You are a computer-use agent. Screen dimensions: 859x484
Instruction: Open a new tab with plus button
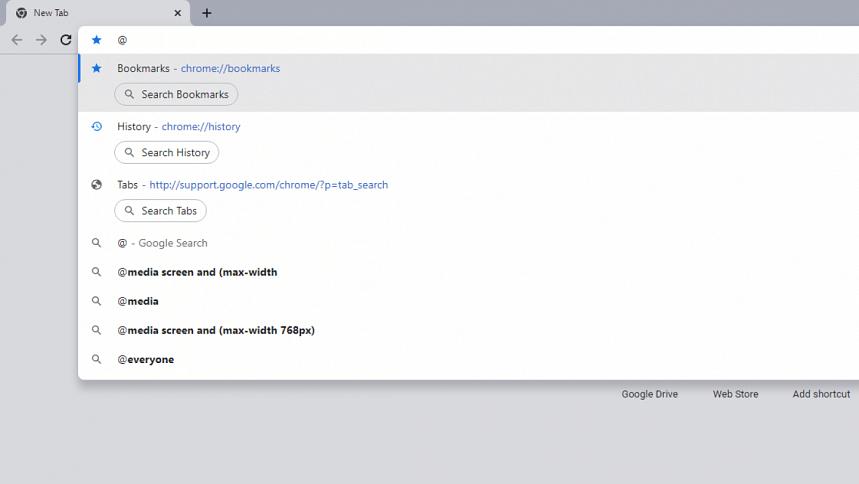pyautogui.click(x=207, y=13)
